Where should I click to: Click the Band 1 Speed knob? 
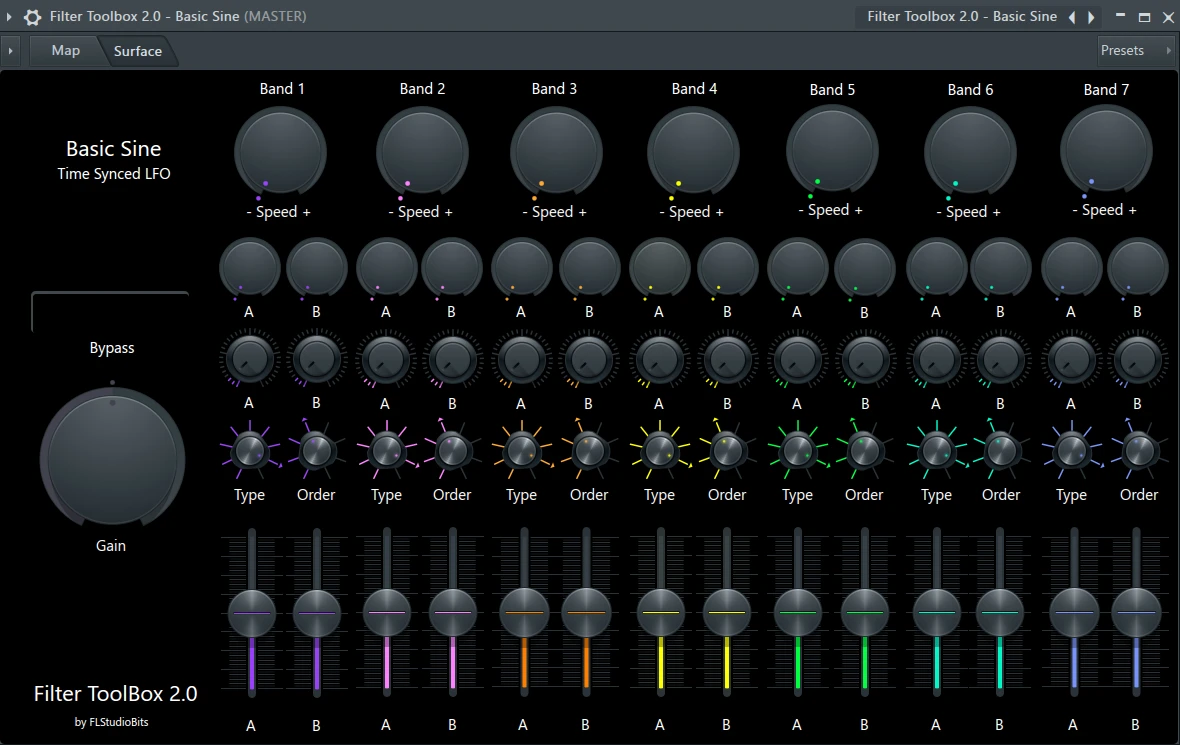[x=280, y=152]
